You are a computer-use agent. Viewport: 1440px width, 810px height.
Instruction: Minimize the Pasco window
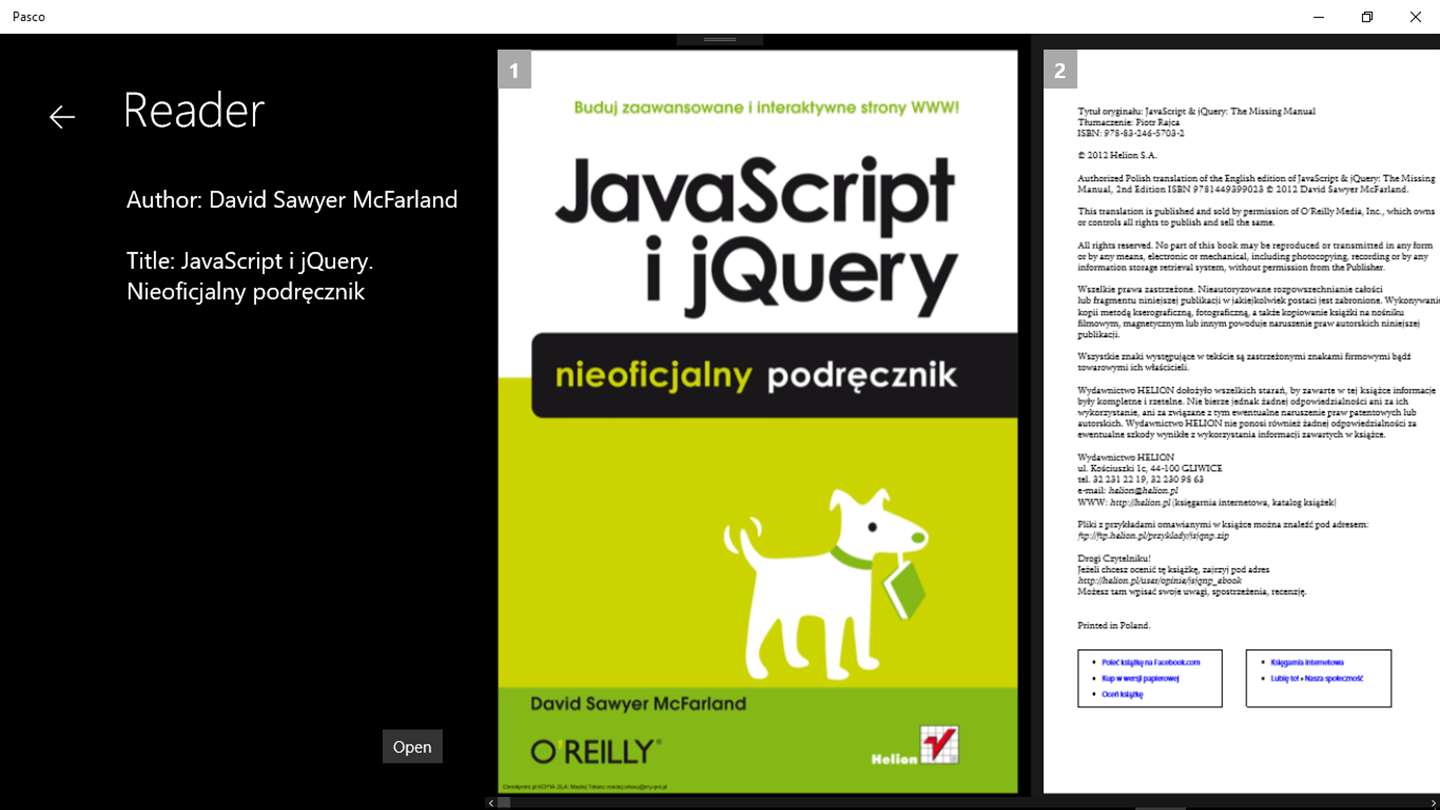(1319, 17)
